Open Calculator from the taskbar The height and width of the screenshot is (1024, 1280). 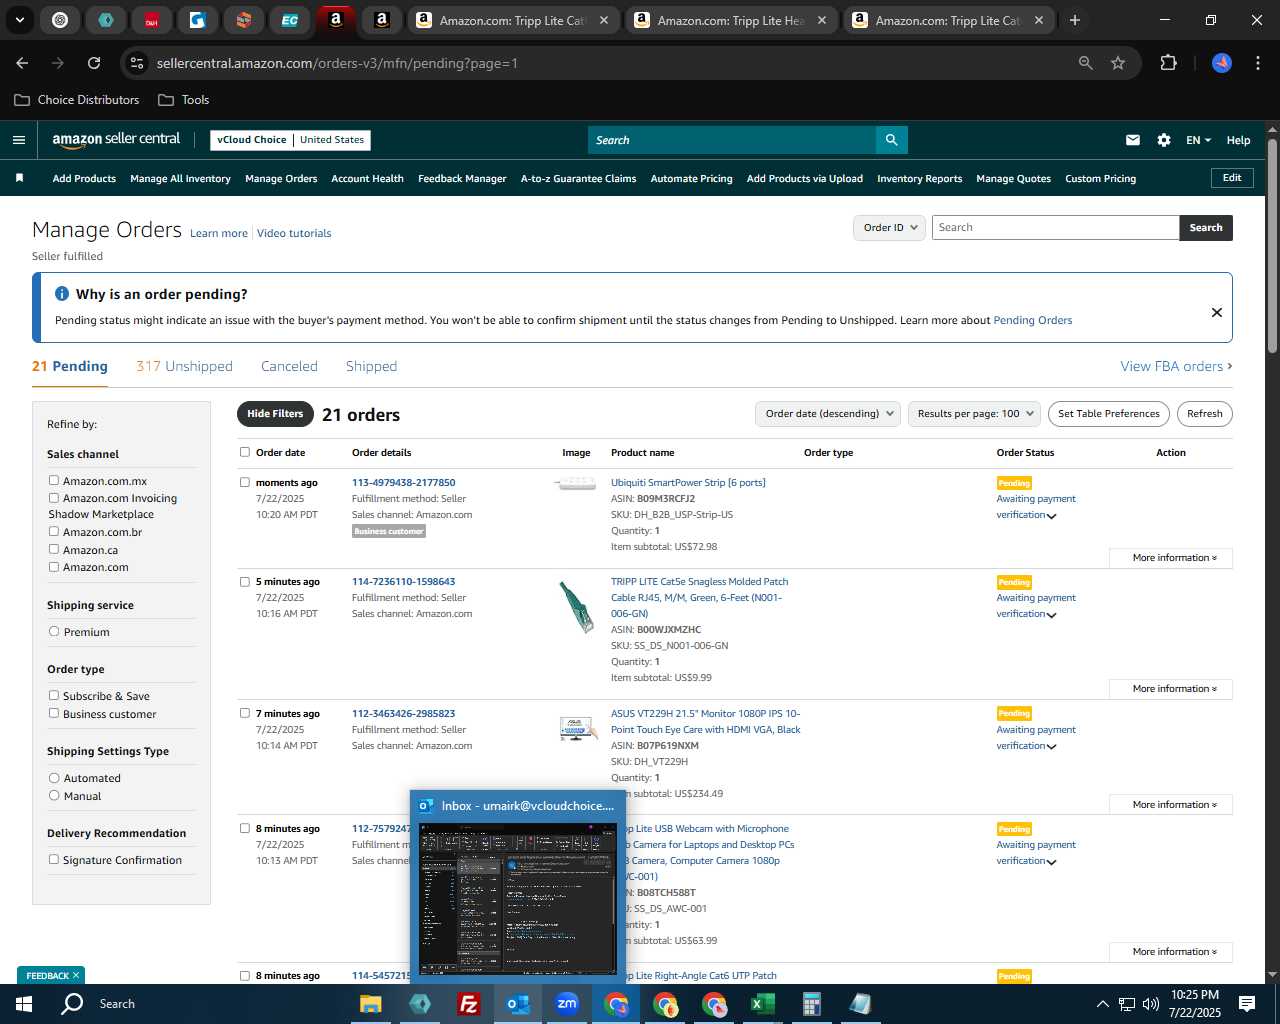pyautogui.click(x=812, y=1004)
